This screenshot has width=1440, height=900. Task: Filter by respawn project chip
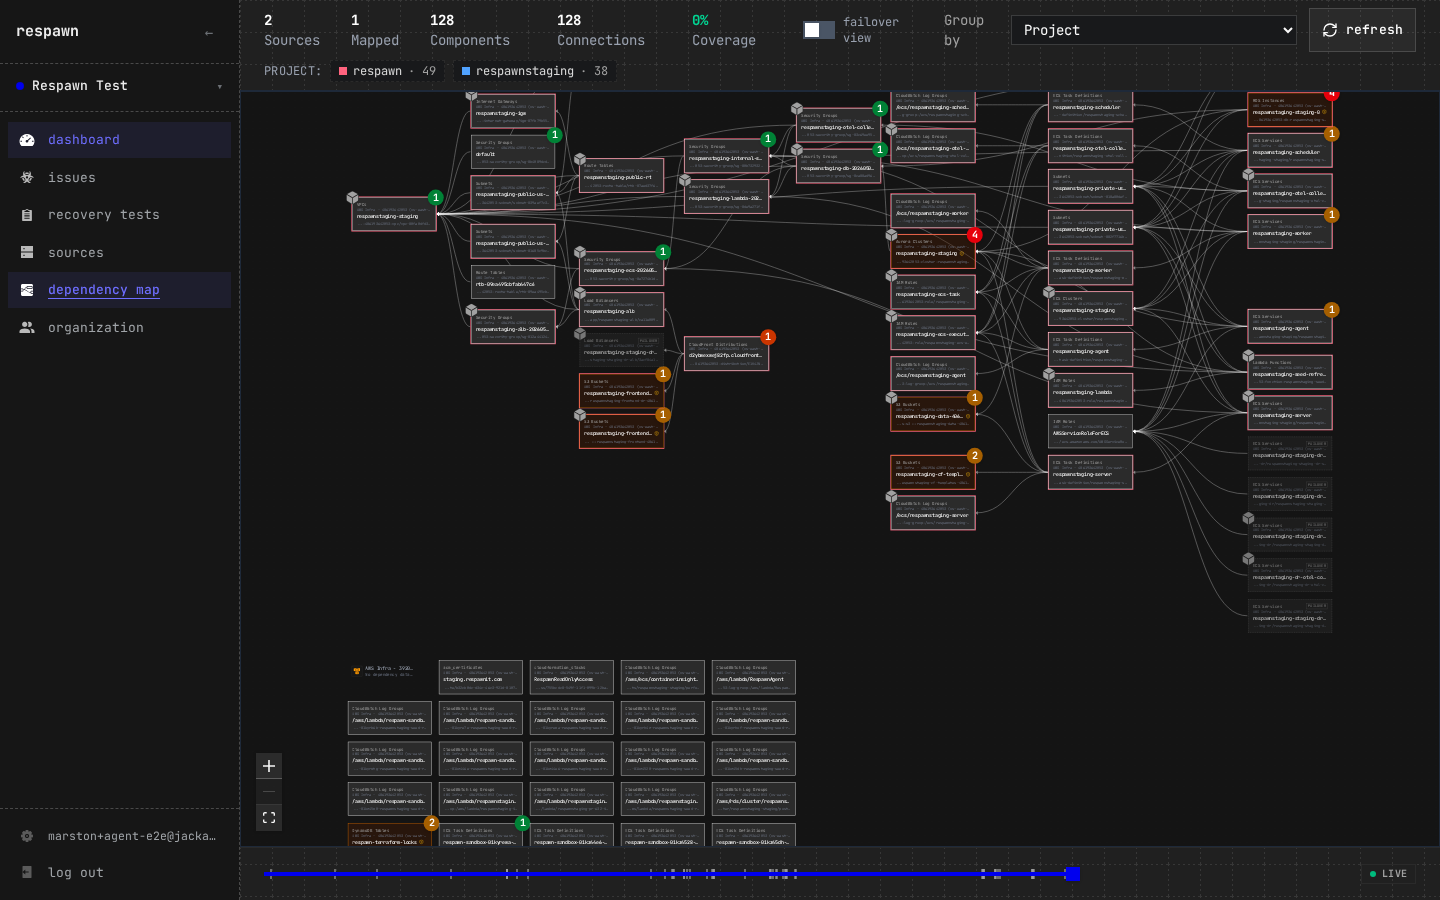[x=387, y=71]
